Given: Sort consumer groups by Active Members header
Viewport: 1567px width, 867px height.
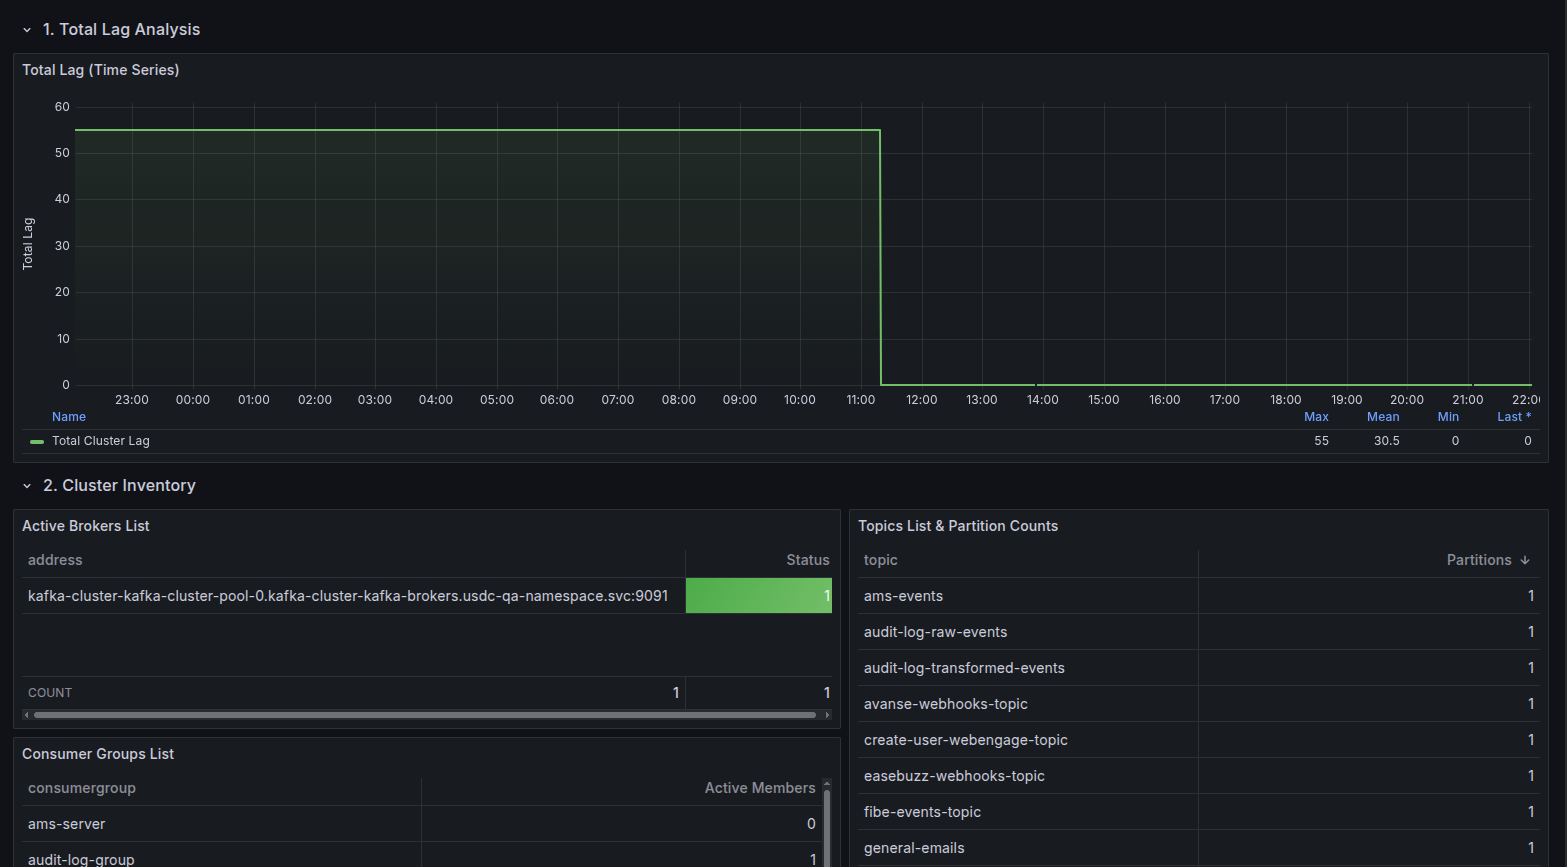Looking at the screenshot, I should click(759, 788).
